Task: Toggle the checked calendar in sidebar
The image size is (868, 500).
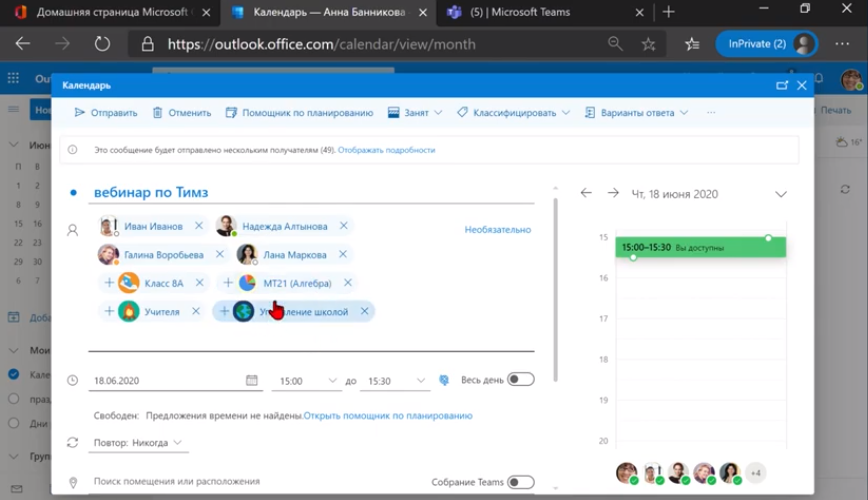Action: (14, 374)
